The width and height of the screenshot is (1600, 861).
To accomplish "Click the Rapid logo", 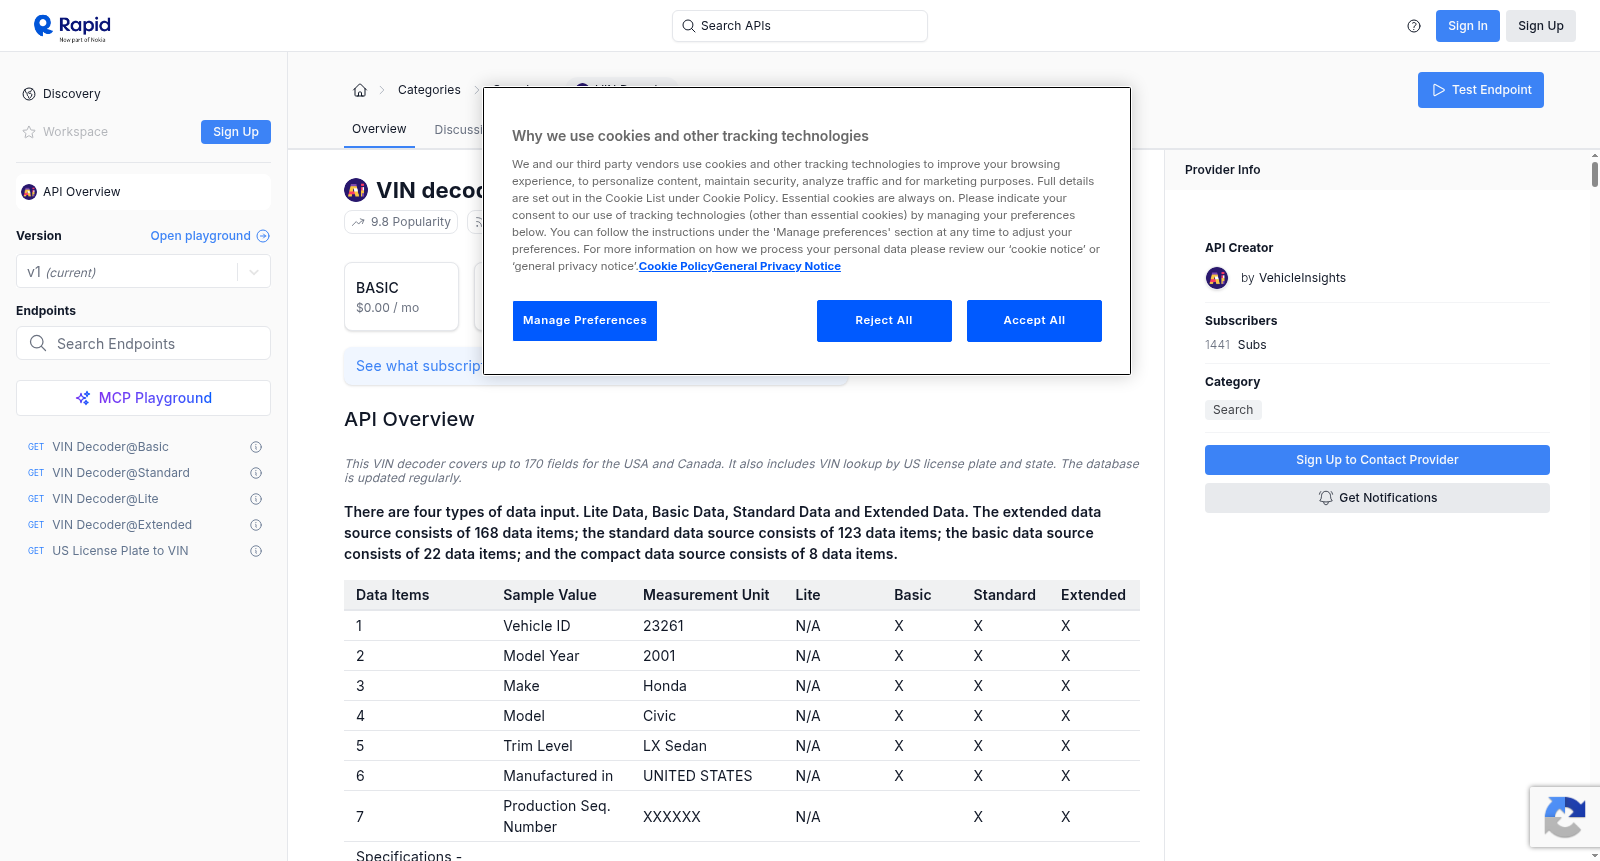I will (x=72, y=27).
